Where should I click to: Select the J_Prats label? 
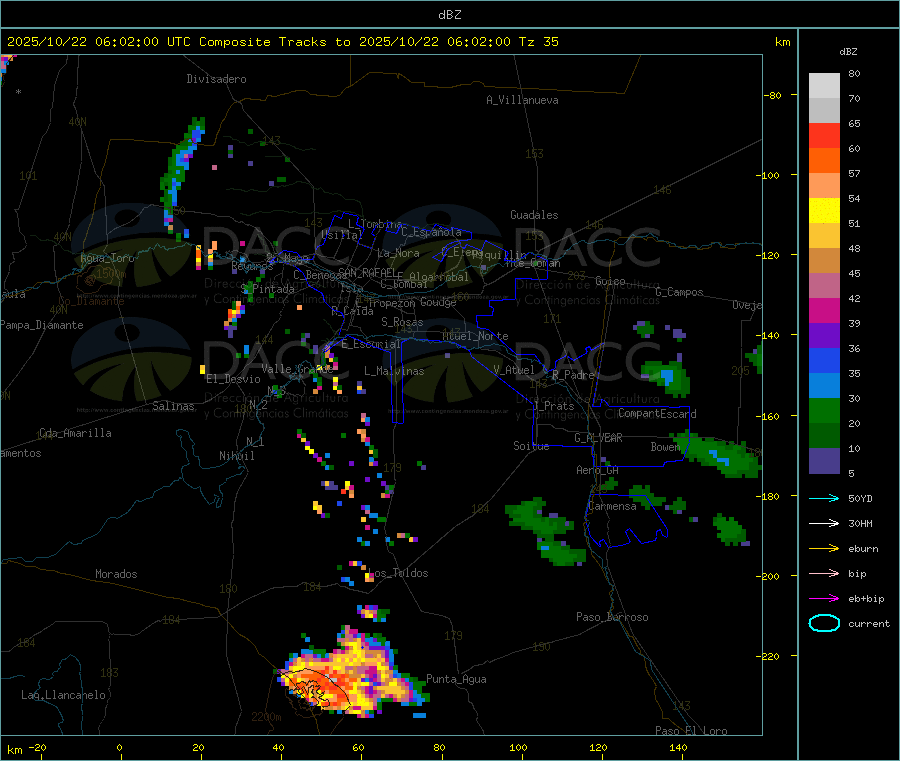(x=553, y=406)
